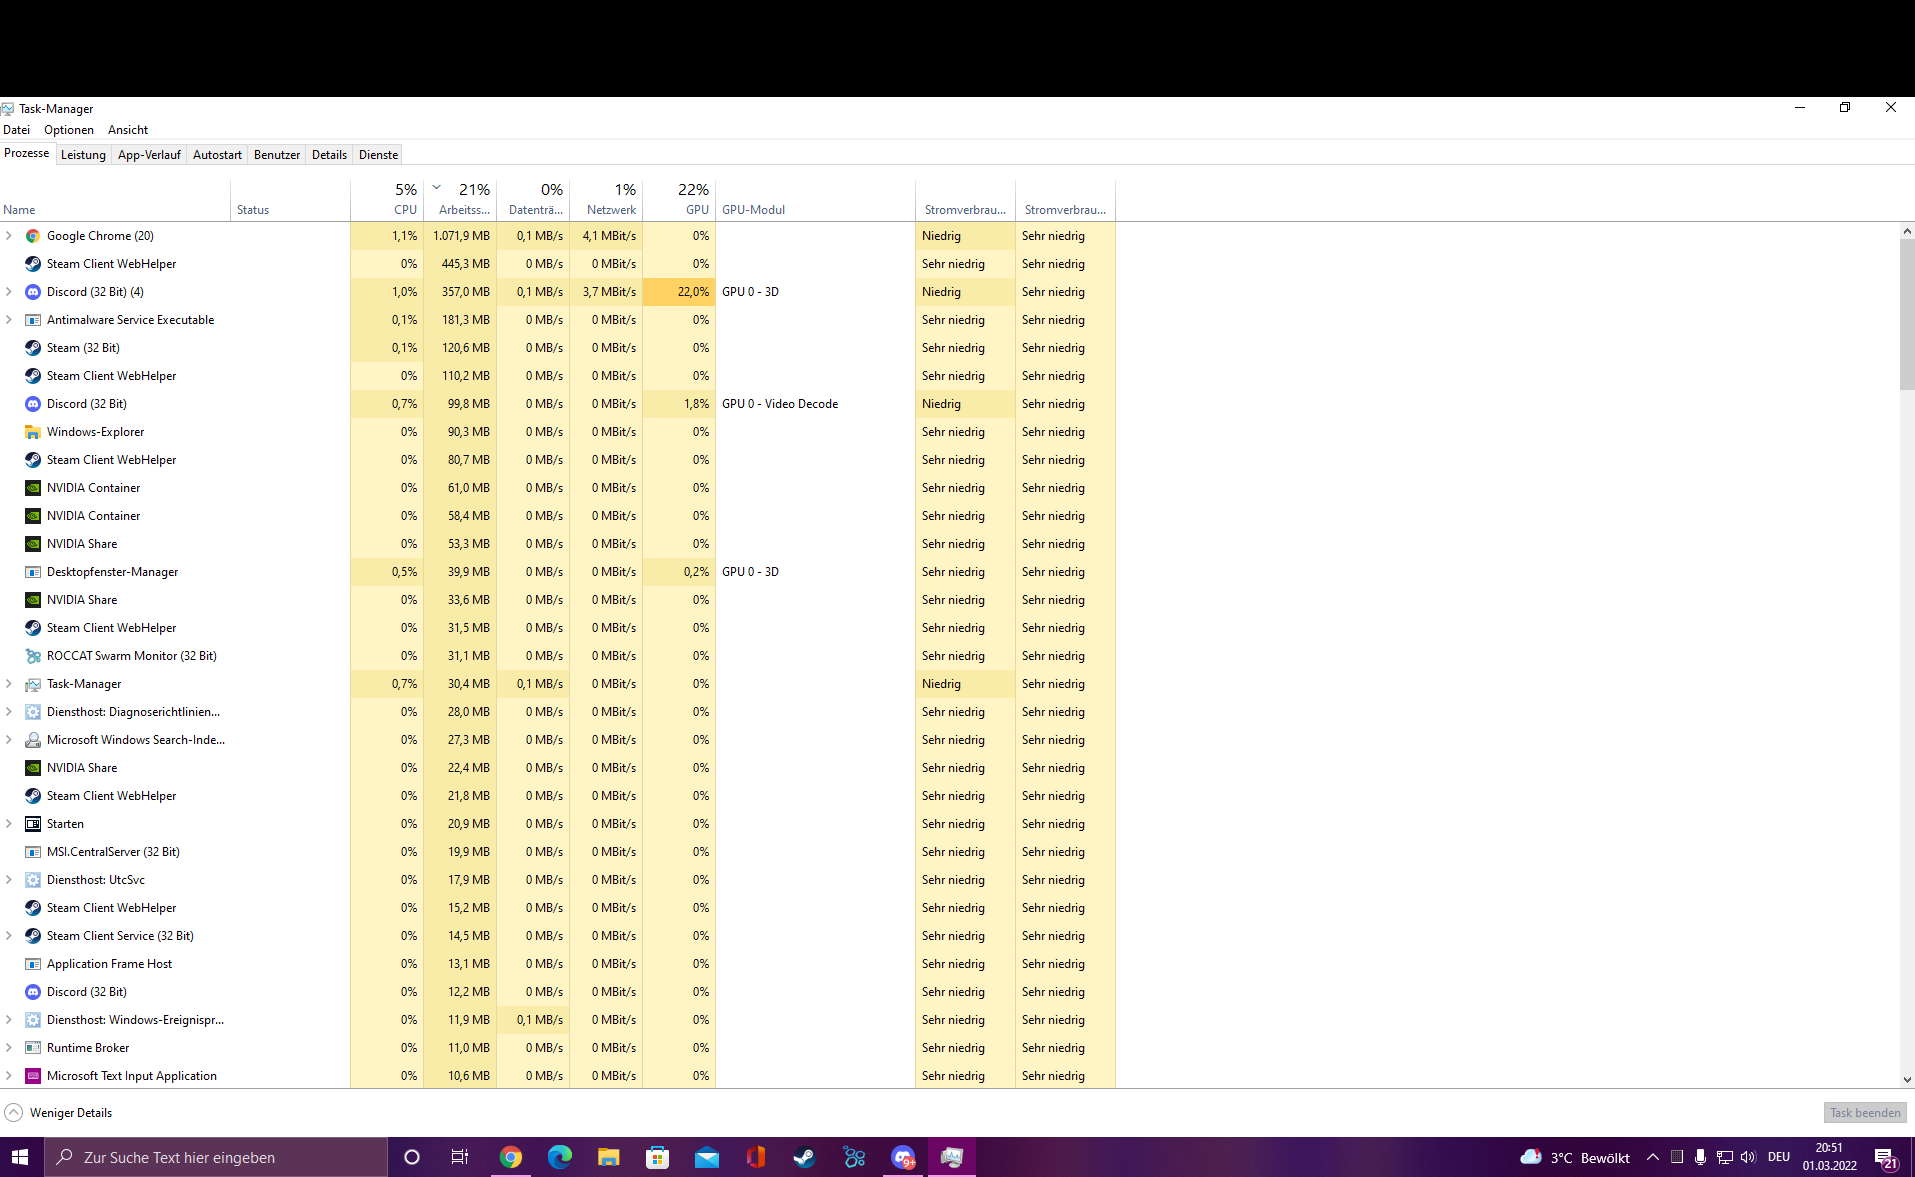
Task: Open Discord from the taskbar
Action: click(x=903, y=1157)
